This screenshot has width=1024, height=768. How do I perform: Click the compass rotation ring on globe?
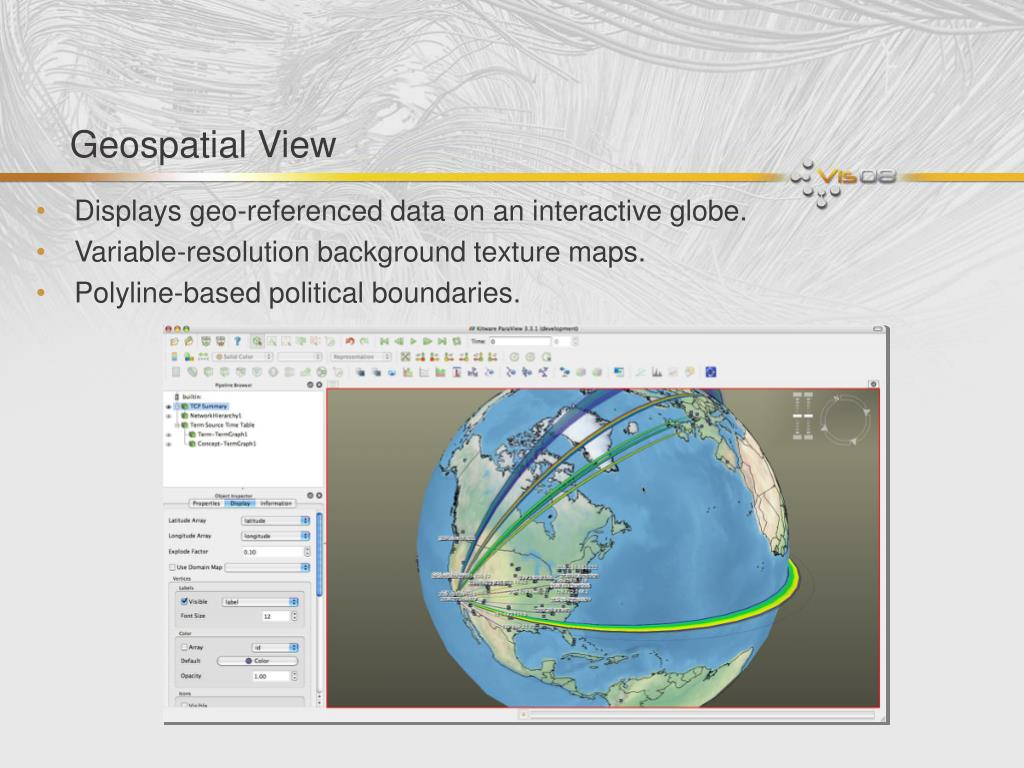(846, 420)
